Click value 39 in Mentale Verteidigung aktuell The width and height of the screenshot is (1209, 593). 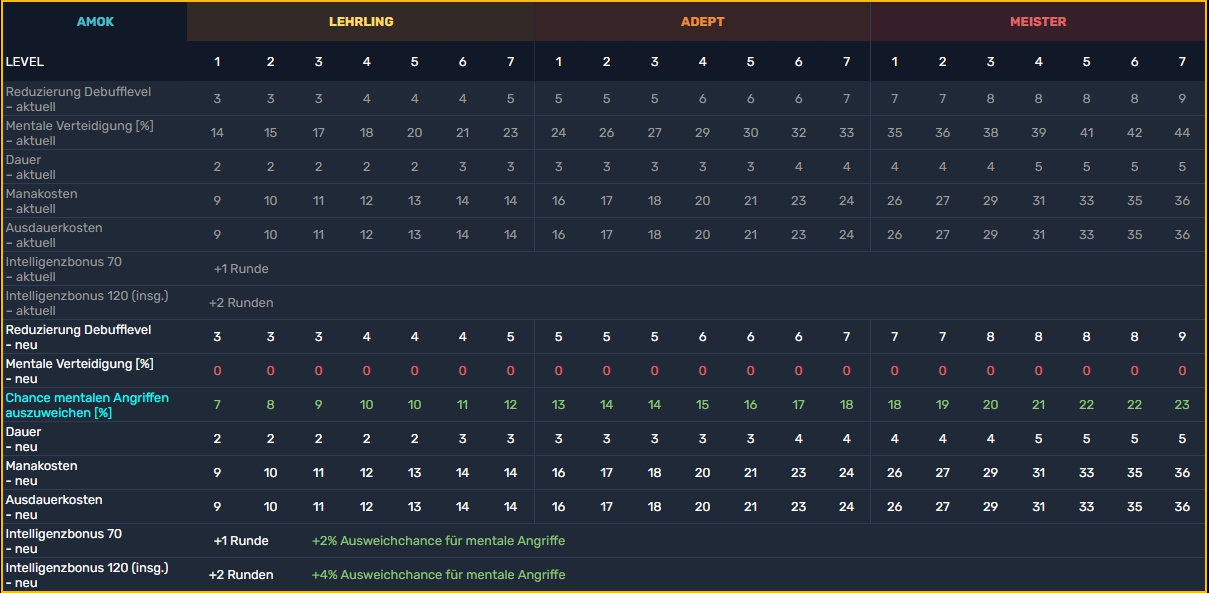[1038, 132]
